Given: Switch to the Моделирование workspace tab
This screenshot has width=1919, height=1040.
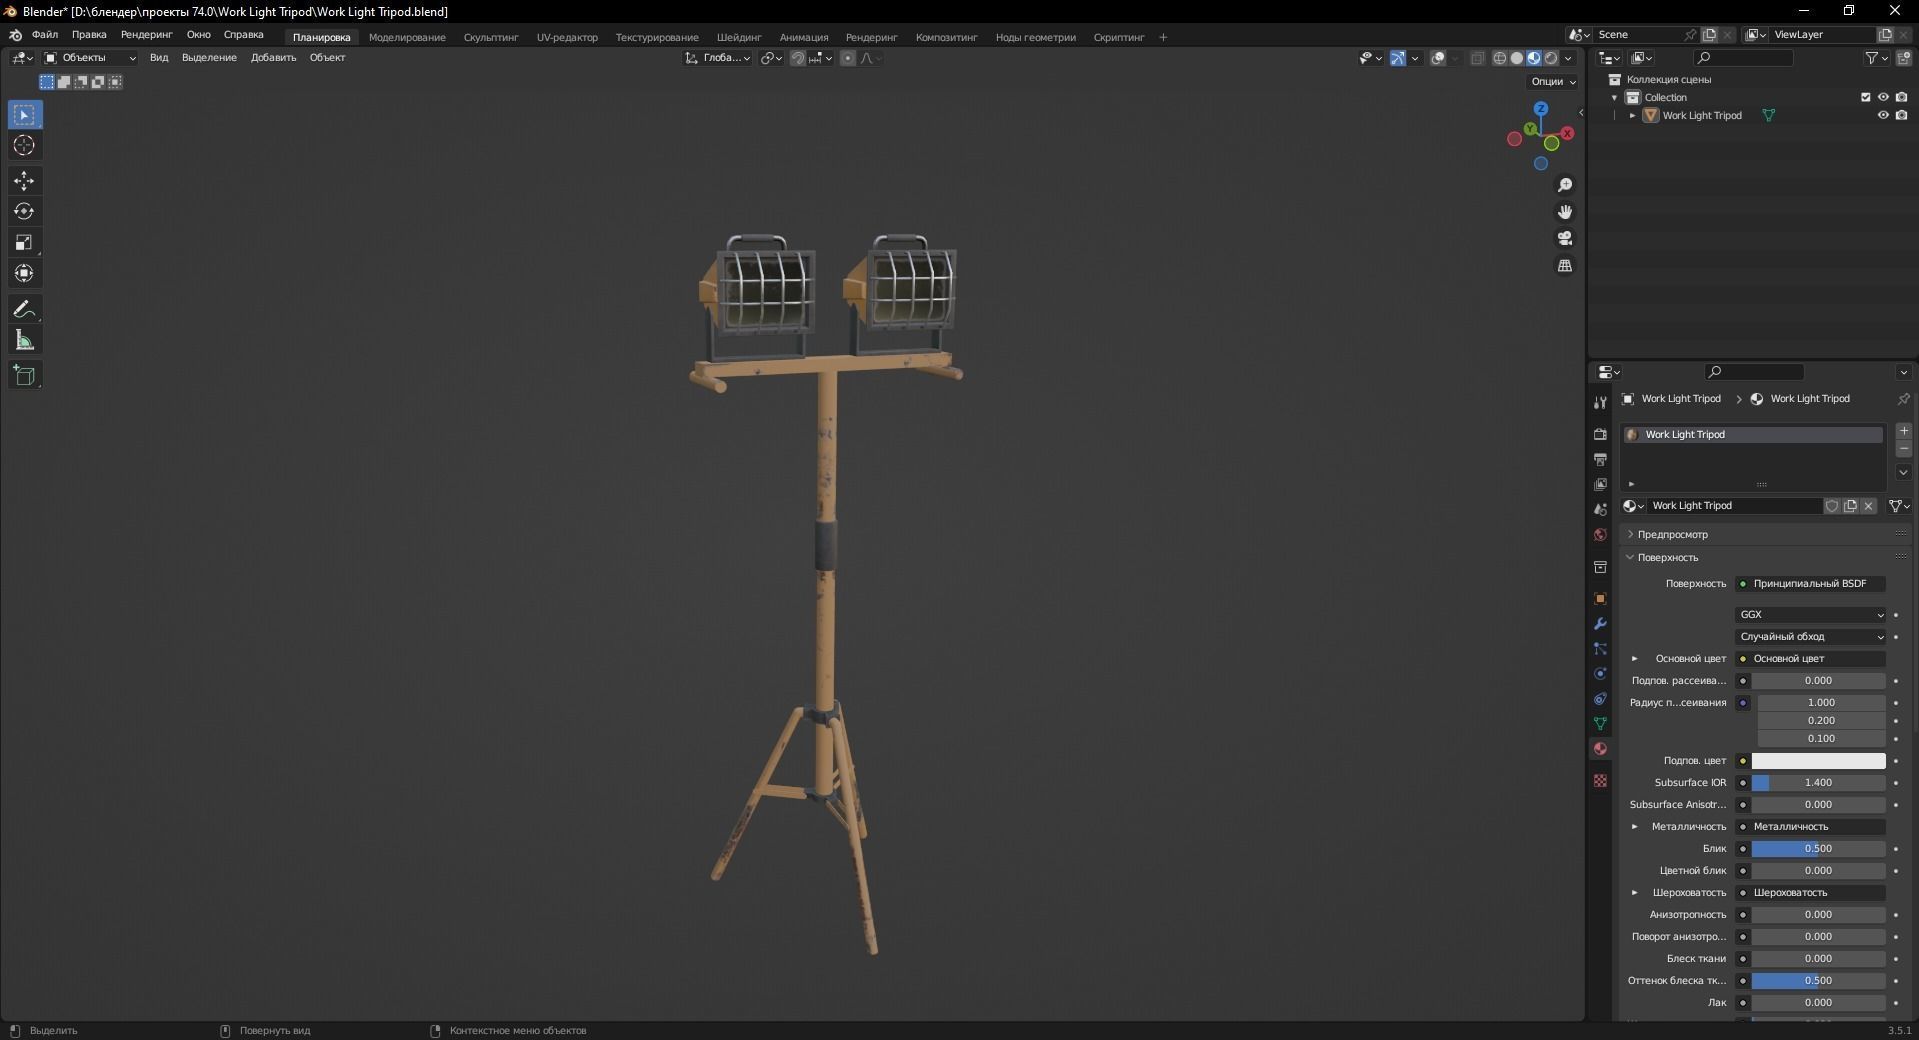Looking at the screenshot, I should (407, 38).
